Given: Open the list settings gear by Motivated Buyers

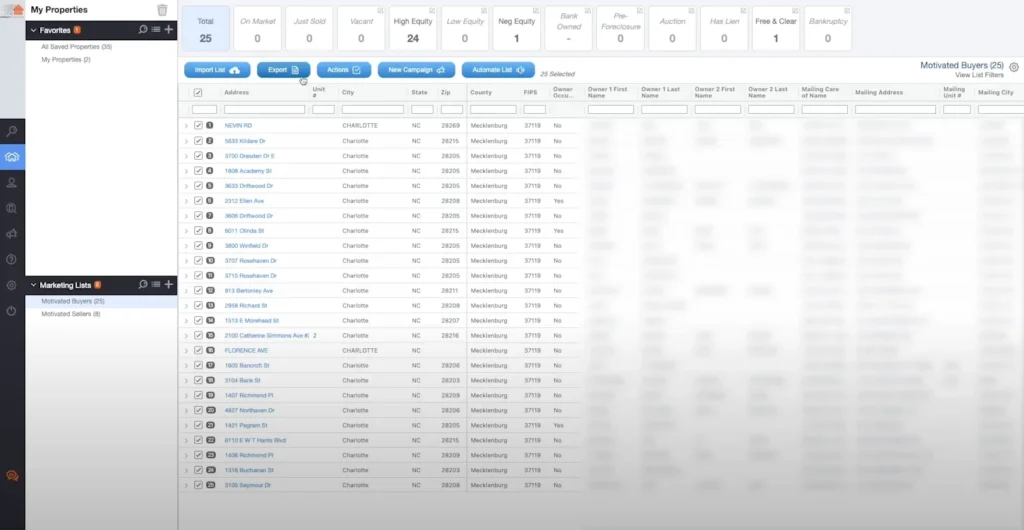Looking at the screenshot, I should coord(1014,67).
